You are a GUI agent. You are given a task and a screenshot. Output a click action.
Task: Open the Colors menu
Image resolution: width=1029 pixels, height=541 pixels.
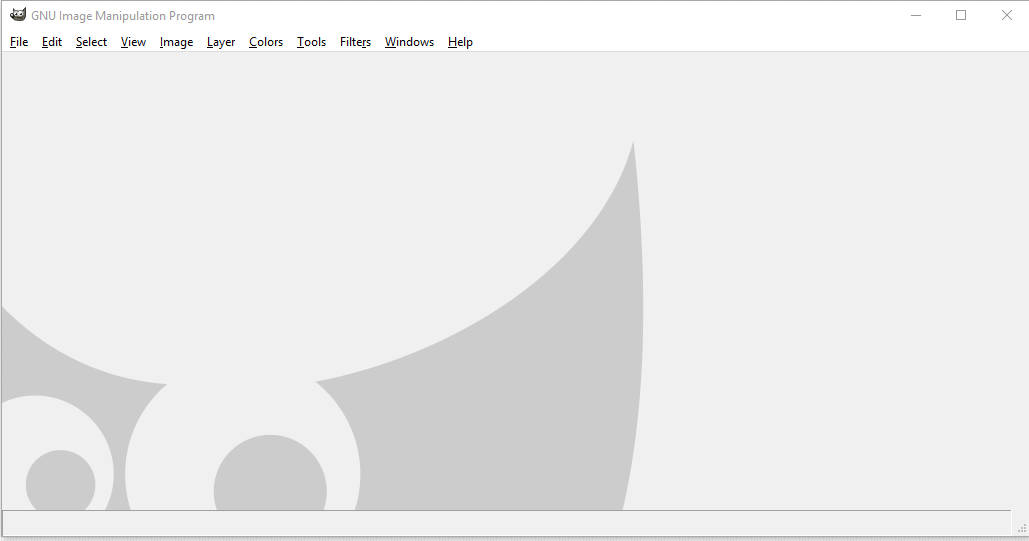pyautogui.click(x=266, y=42)
